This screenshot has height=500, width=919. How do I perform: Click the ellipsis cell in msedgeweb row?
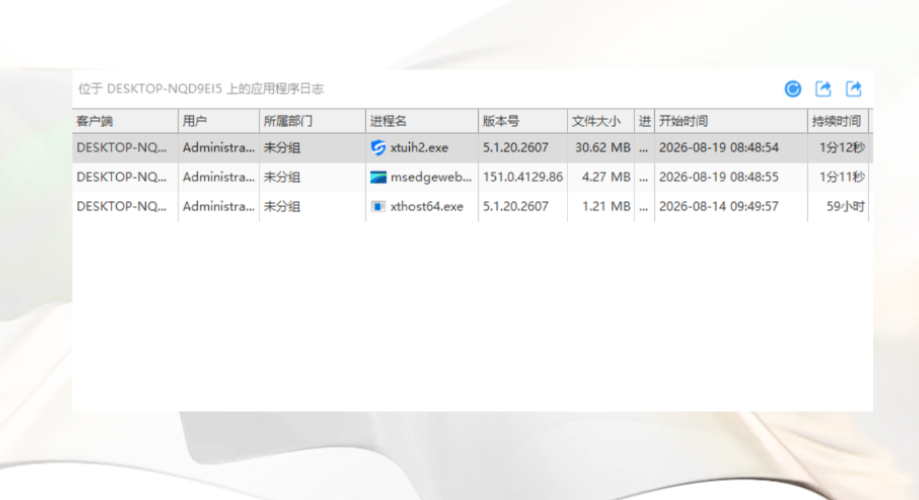[644, 177]
